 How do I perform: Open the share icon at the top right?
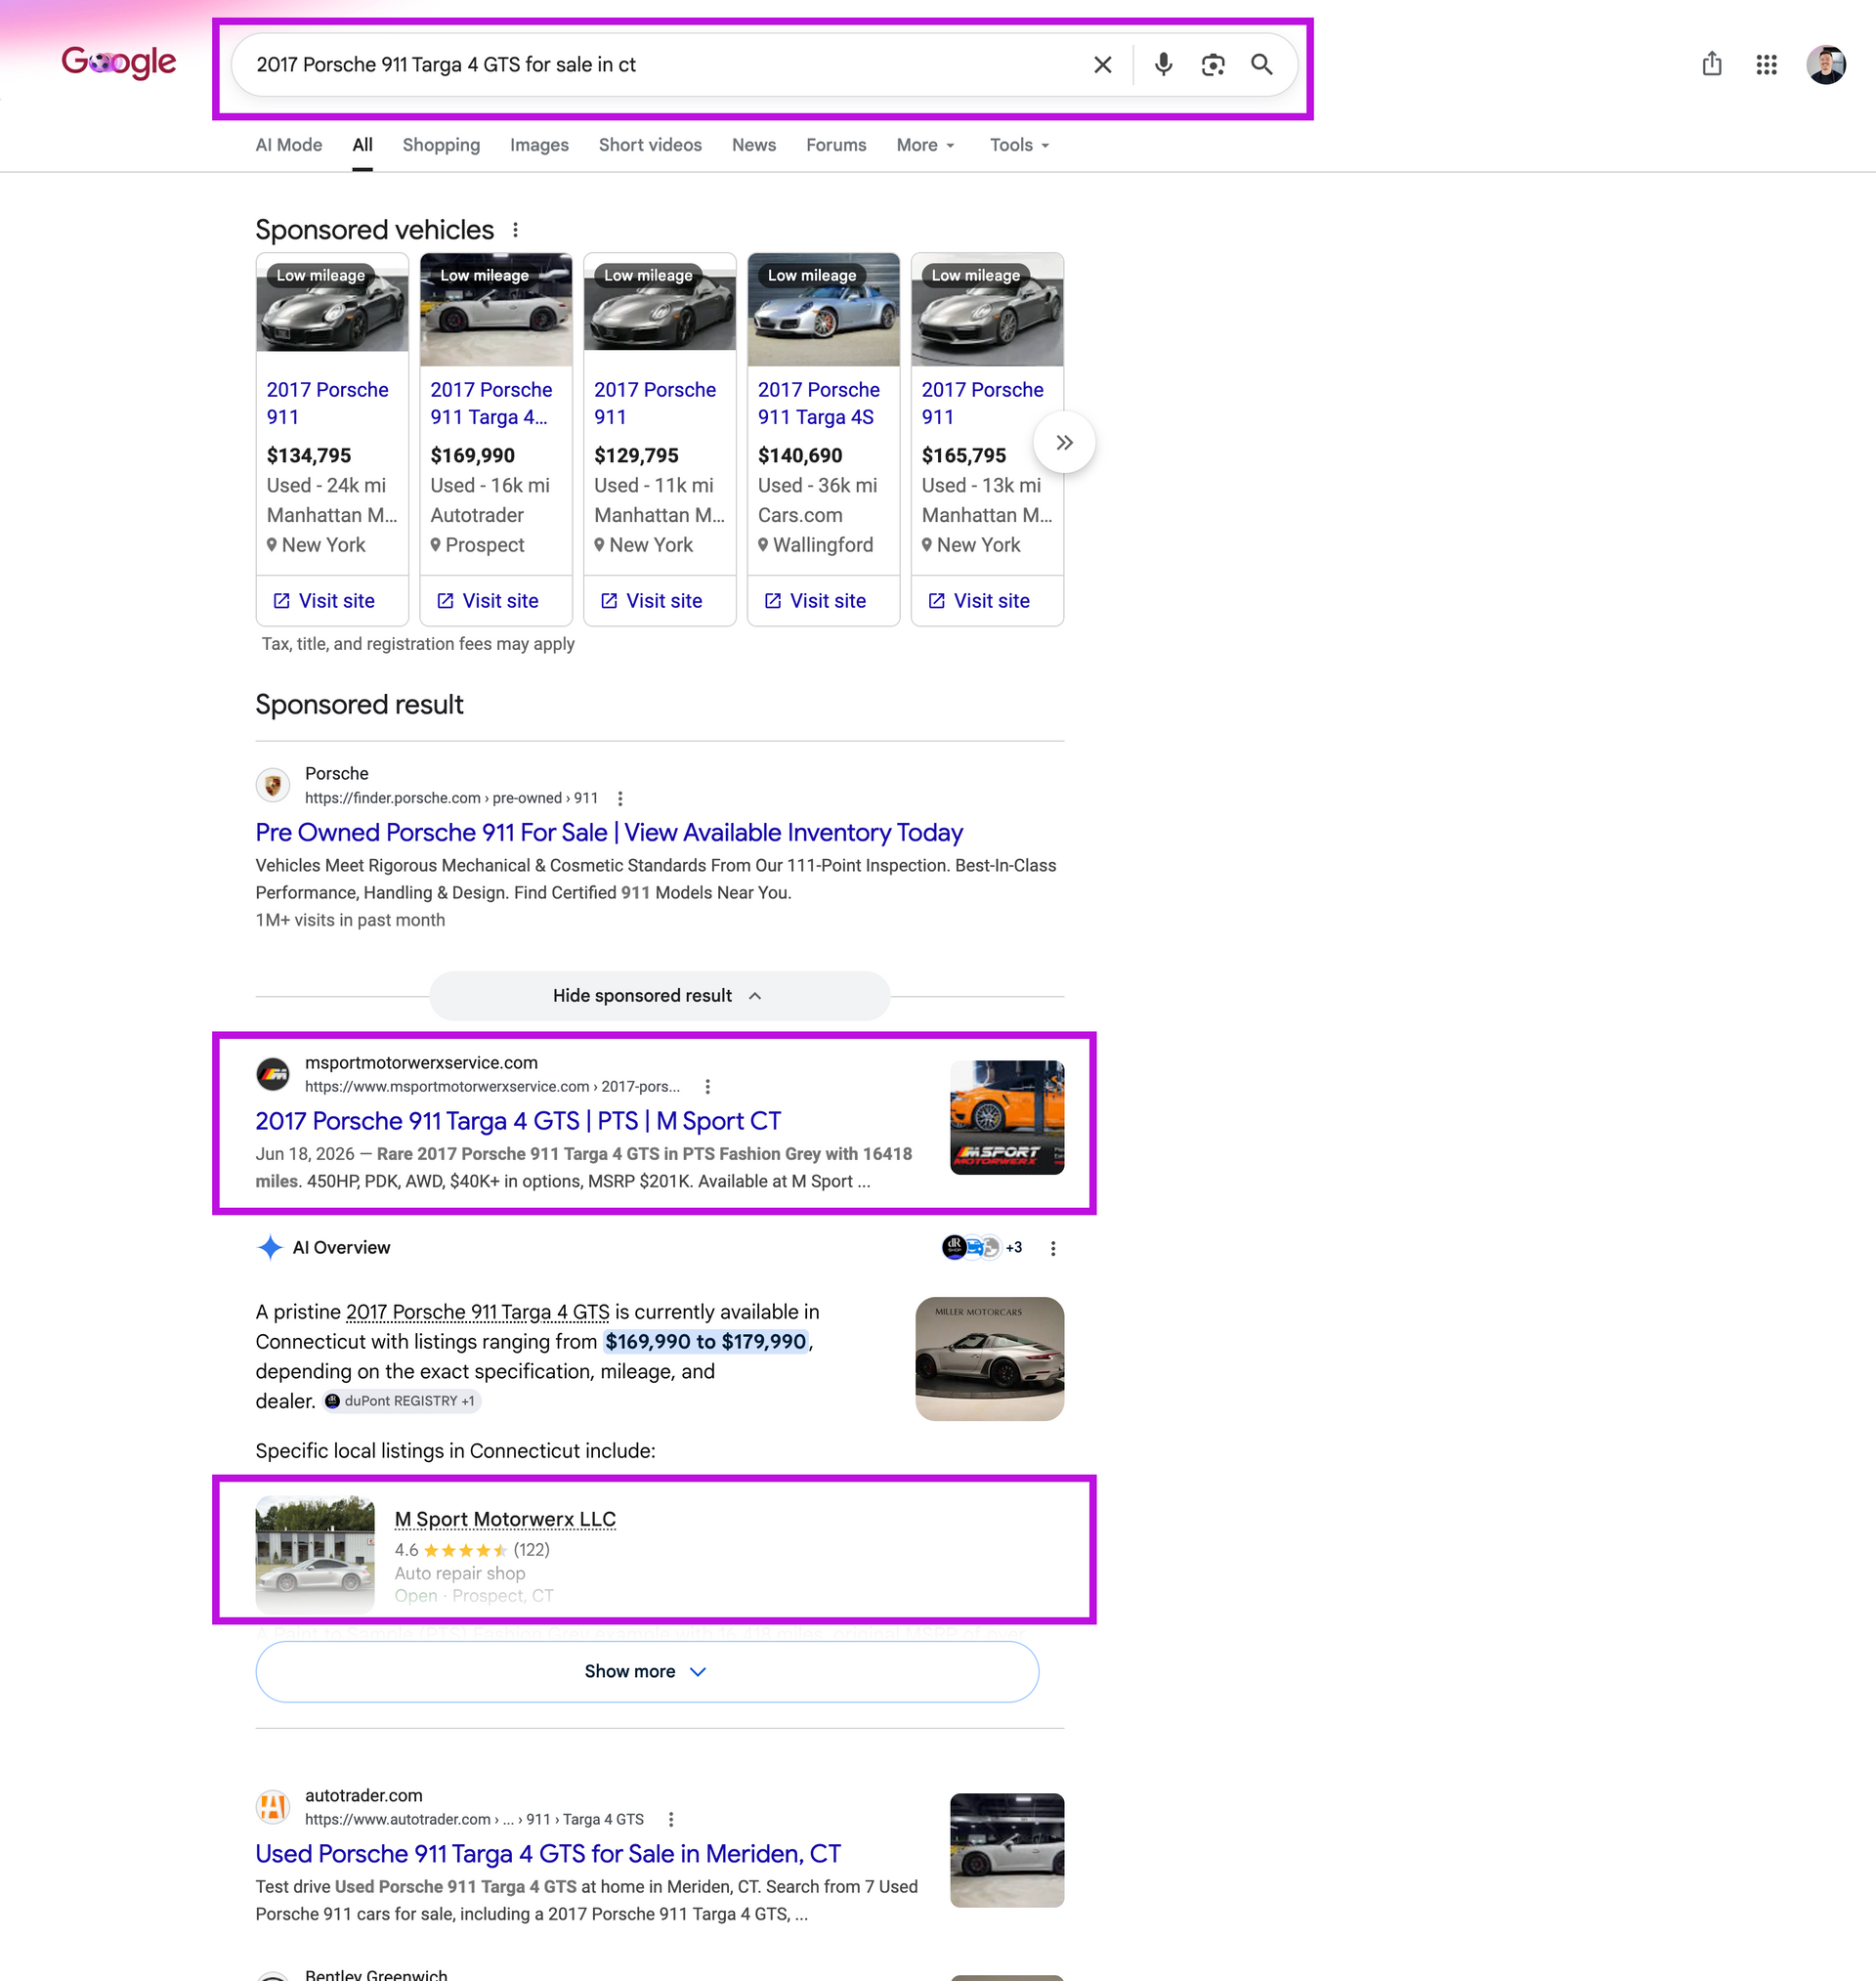tap(1711, 64)
